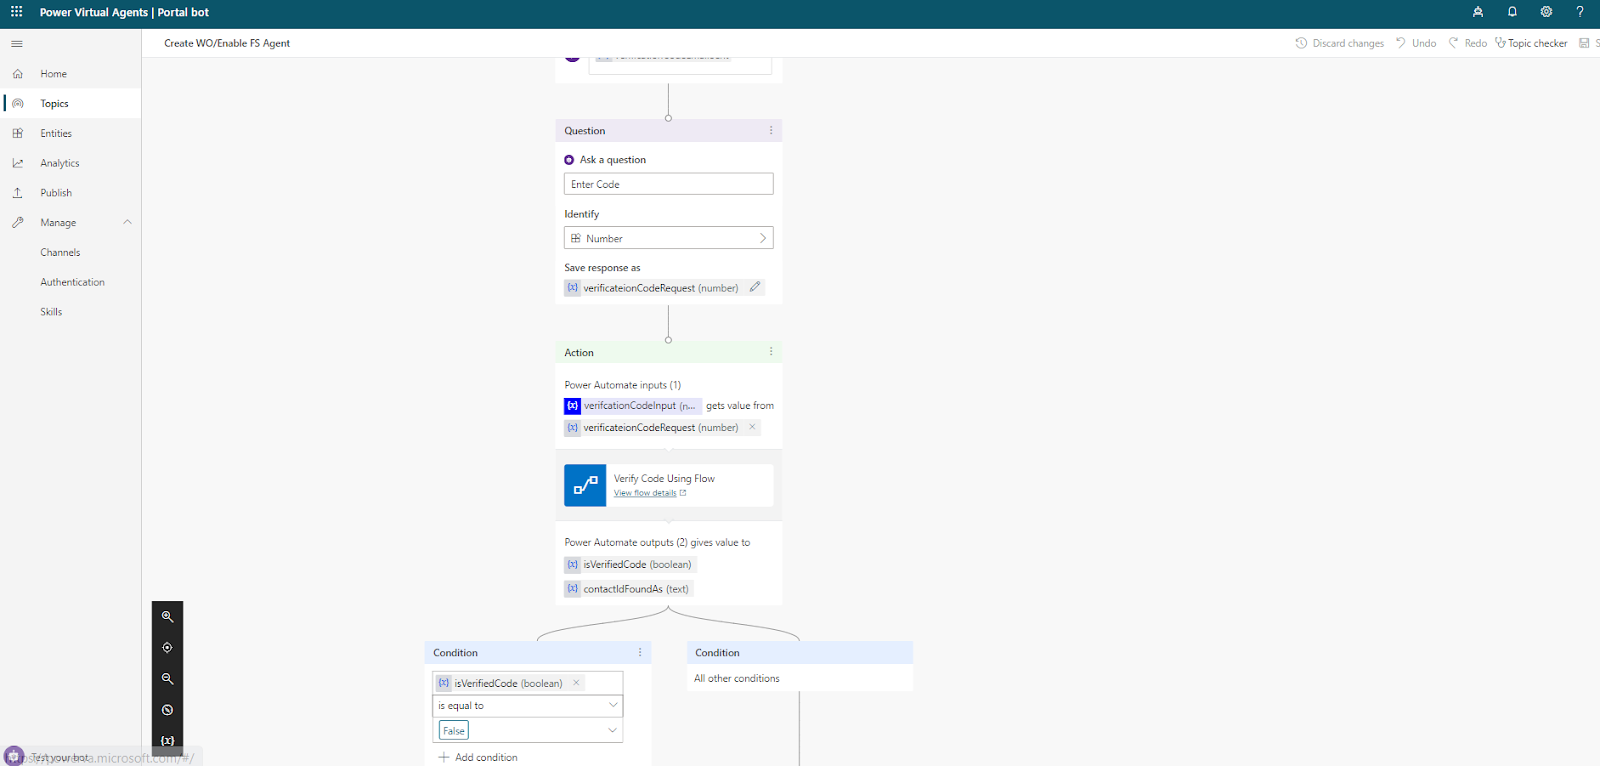The width and height of the screenshot is (1600, 766).
Task: Open the Action node options menu
Action: coord(771,352)
